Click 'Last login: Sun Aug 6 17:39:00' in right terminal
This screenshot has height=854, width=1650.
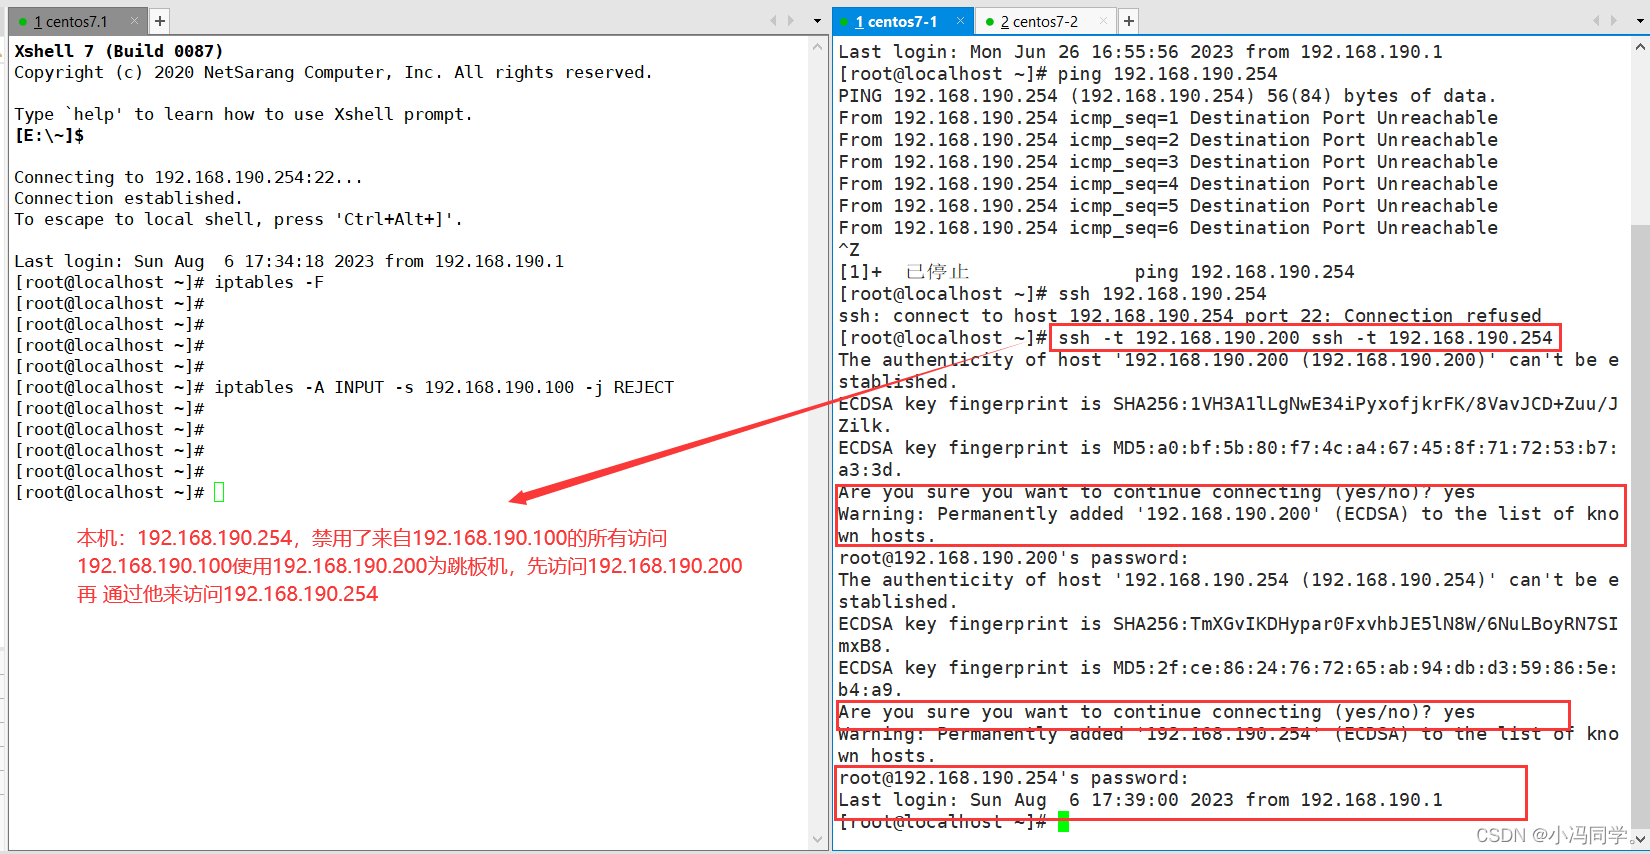coord(1140,800)
